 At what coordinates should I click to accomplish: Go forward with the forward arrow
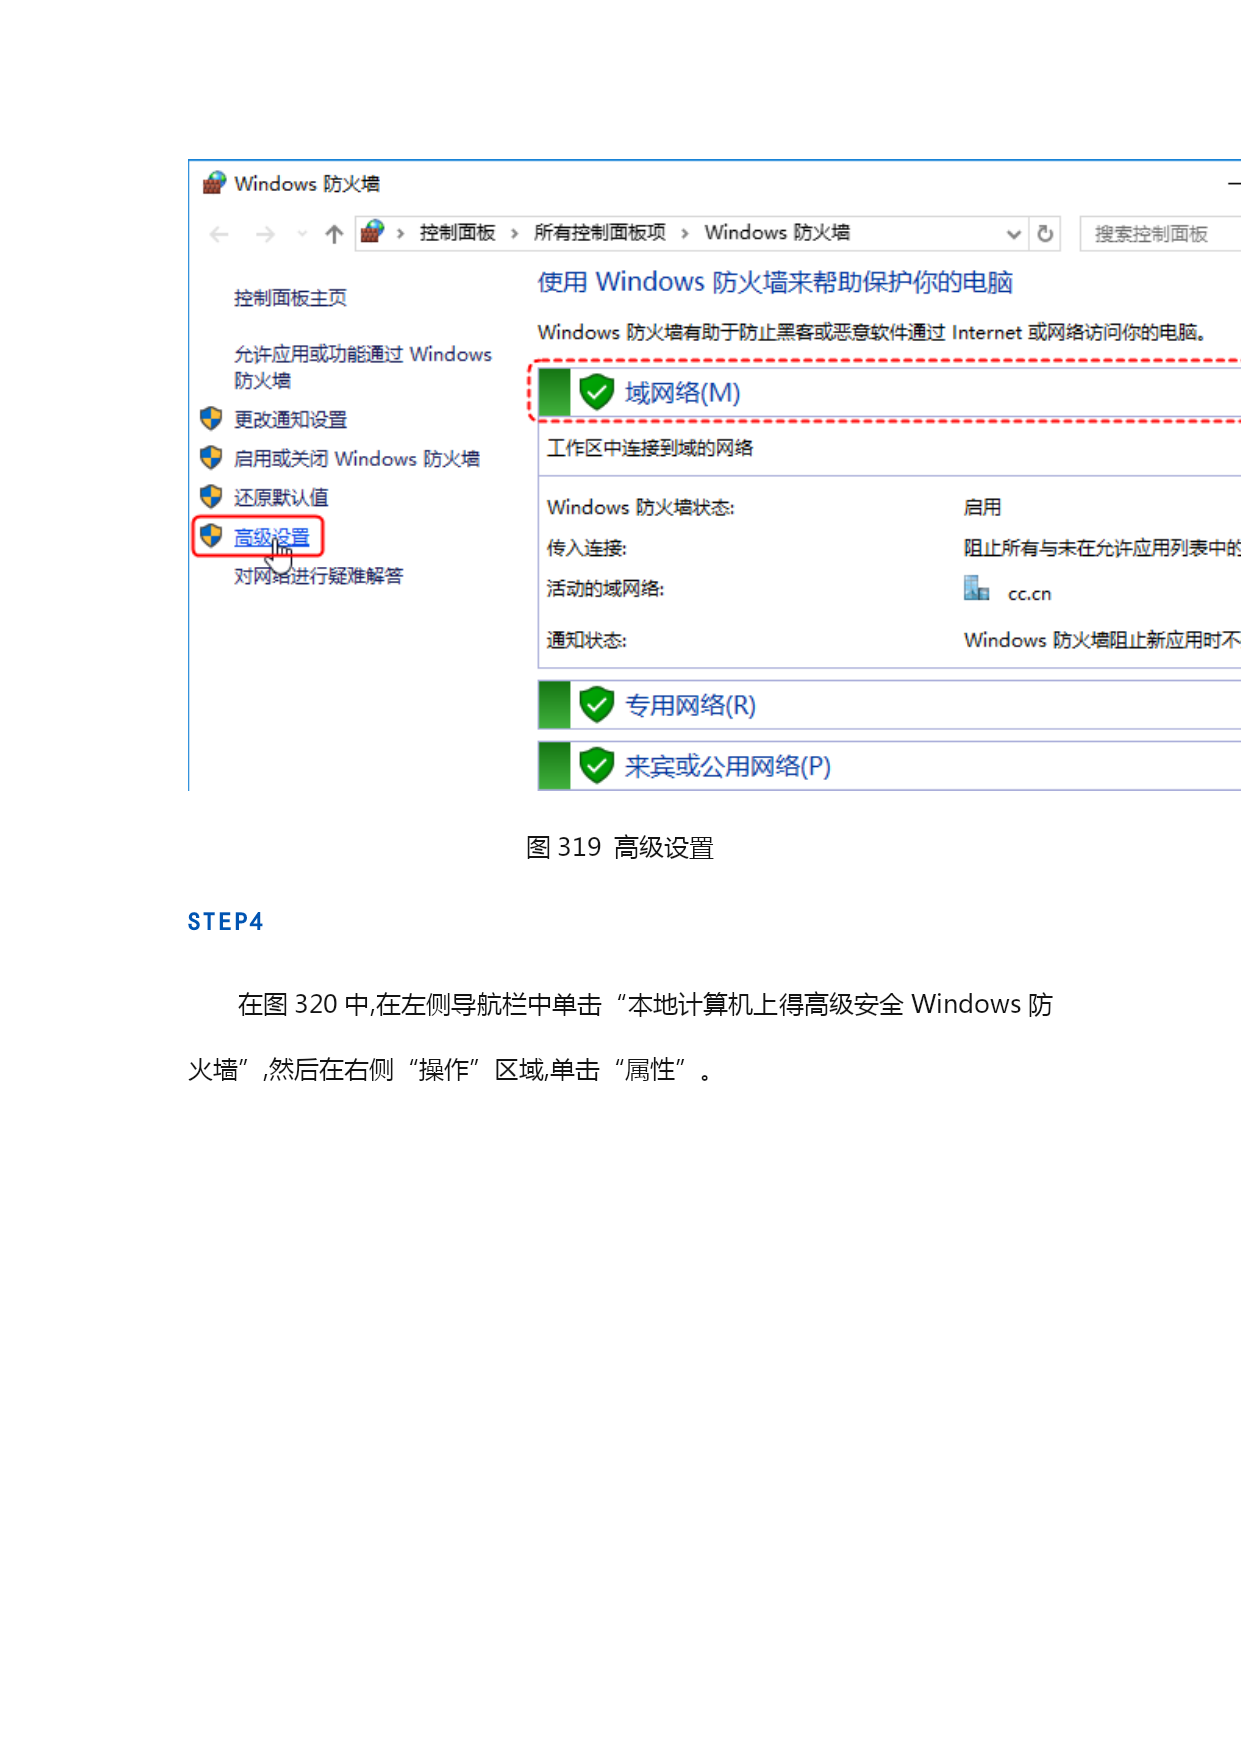tap(265, 234)
